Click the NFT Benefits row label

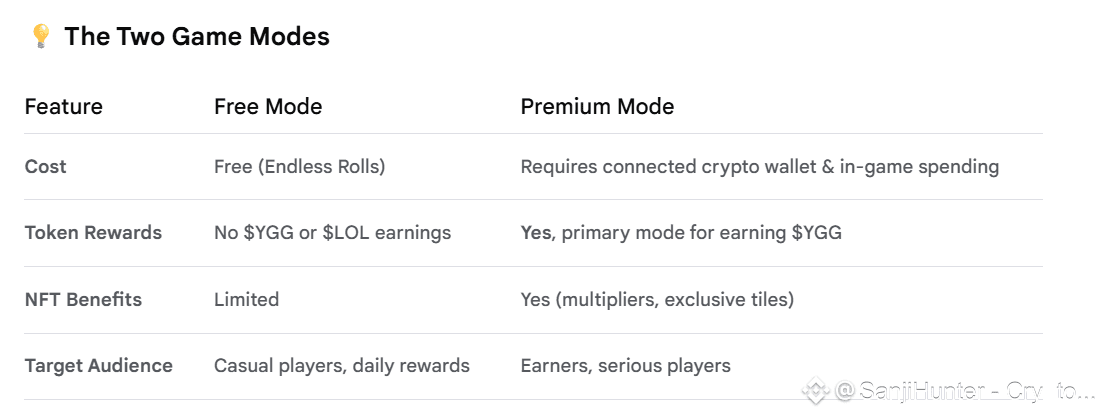pos(83,299)
